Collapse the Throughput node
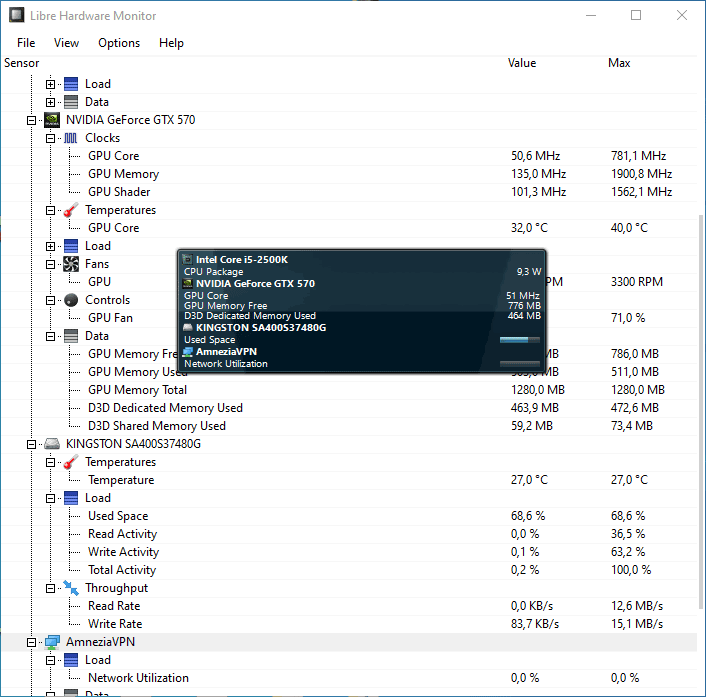706x697 pixels. pyautogui.click(x=50, y=588)
